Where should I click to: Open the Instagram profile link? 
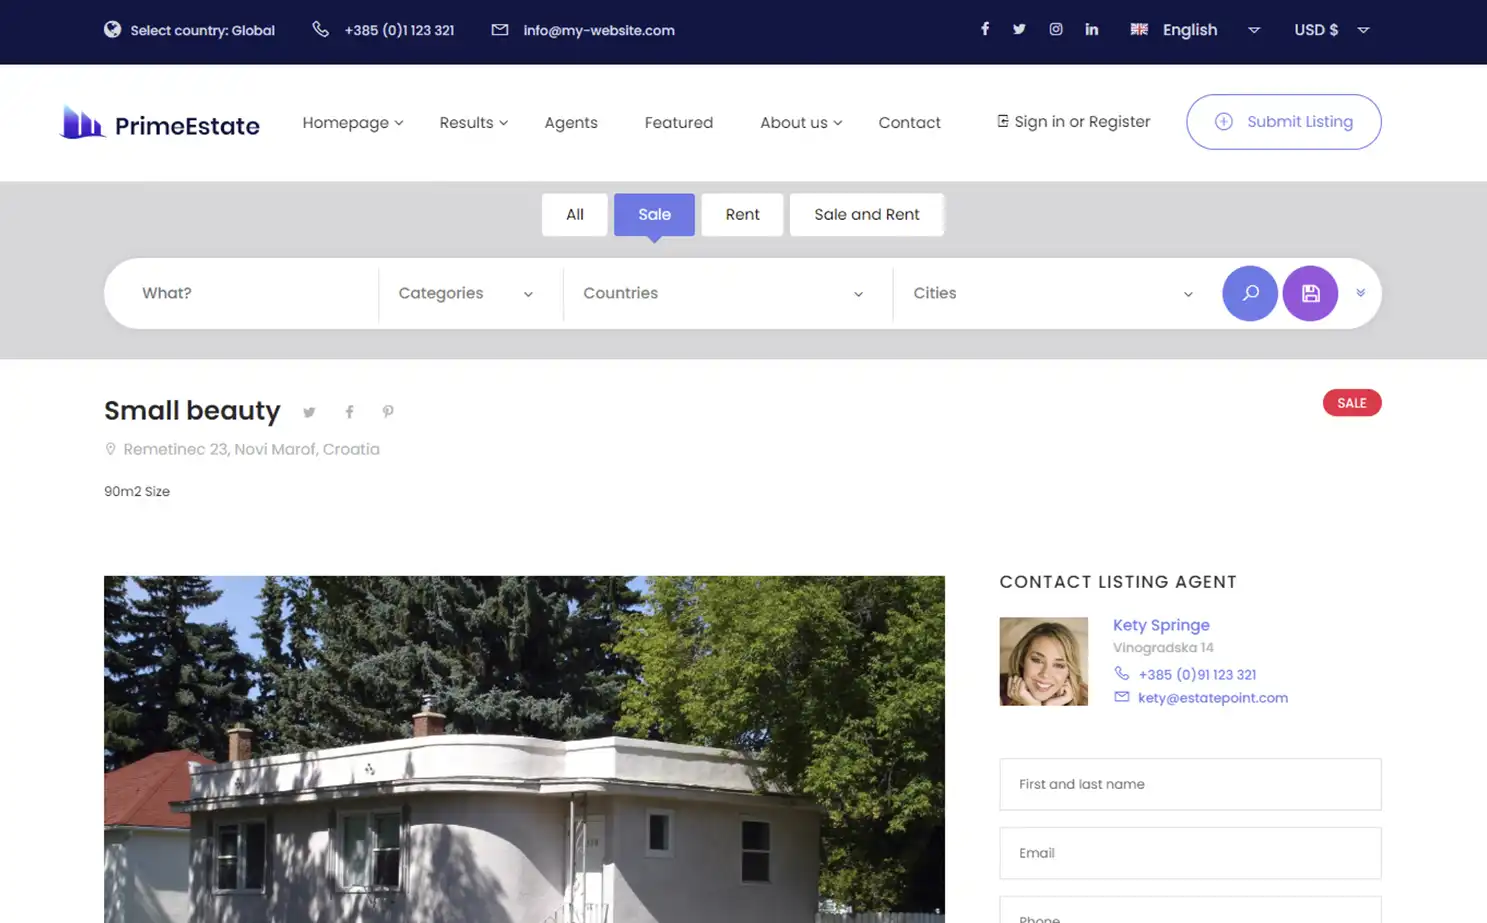click(x=1056, y=29)
